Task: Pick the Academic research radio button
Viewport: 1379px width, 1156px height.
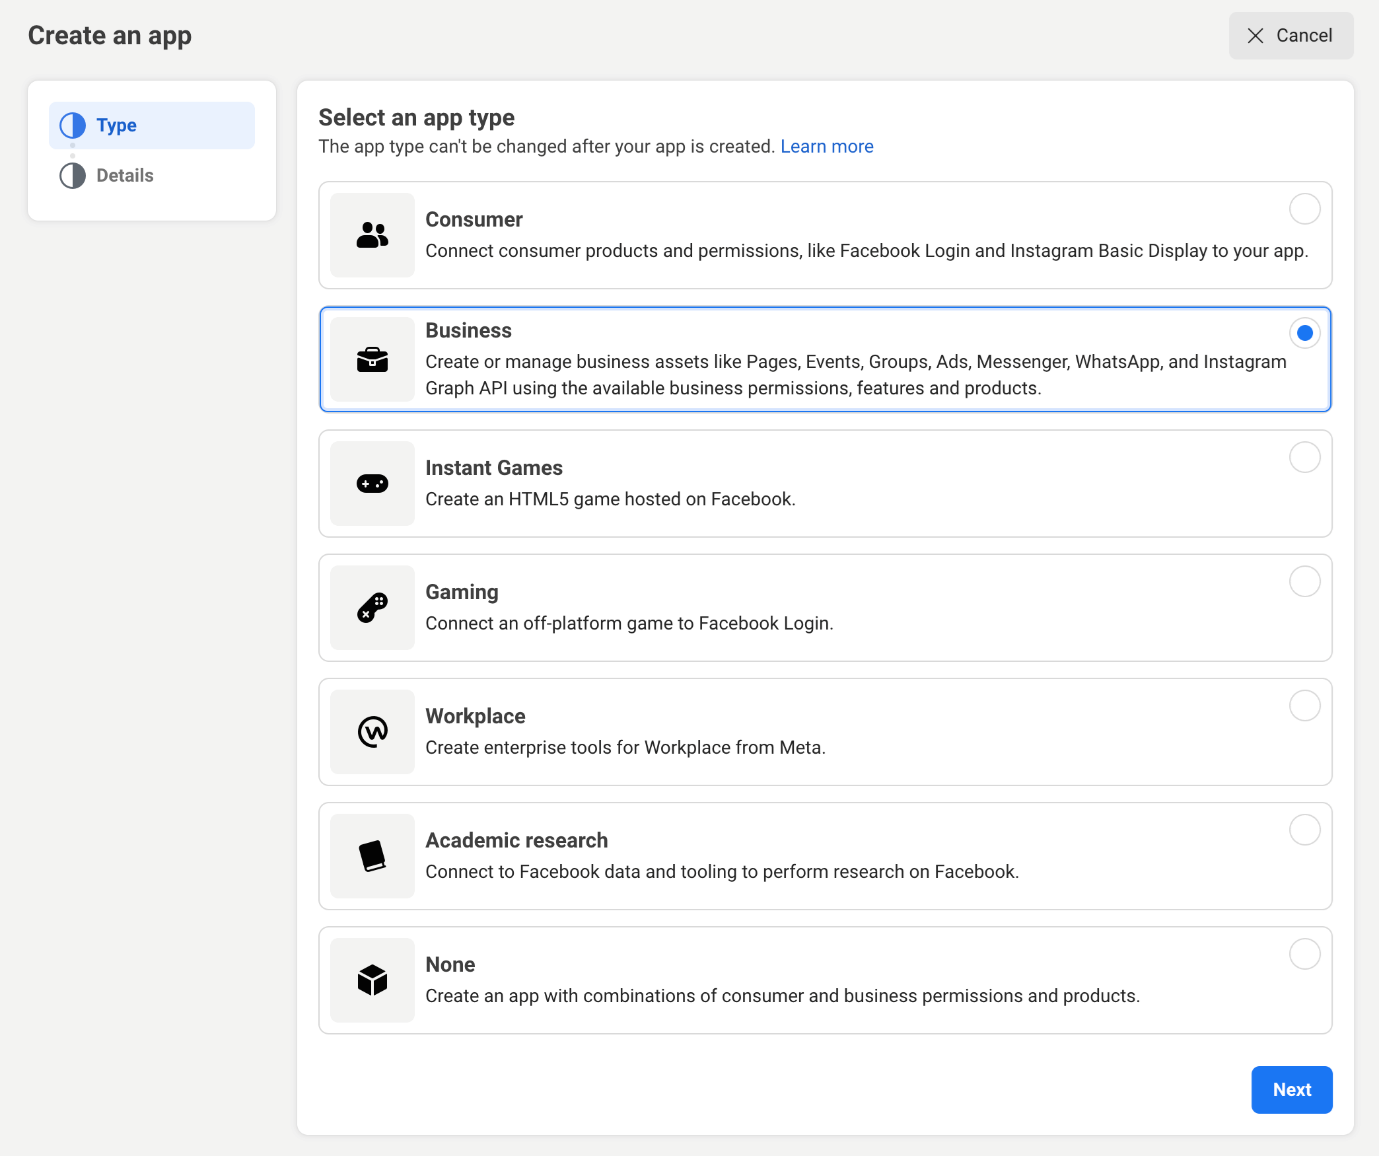Action: pos(1304,829)
